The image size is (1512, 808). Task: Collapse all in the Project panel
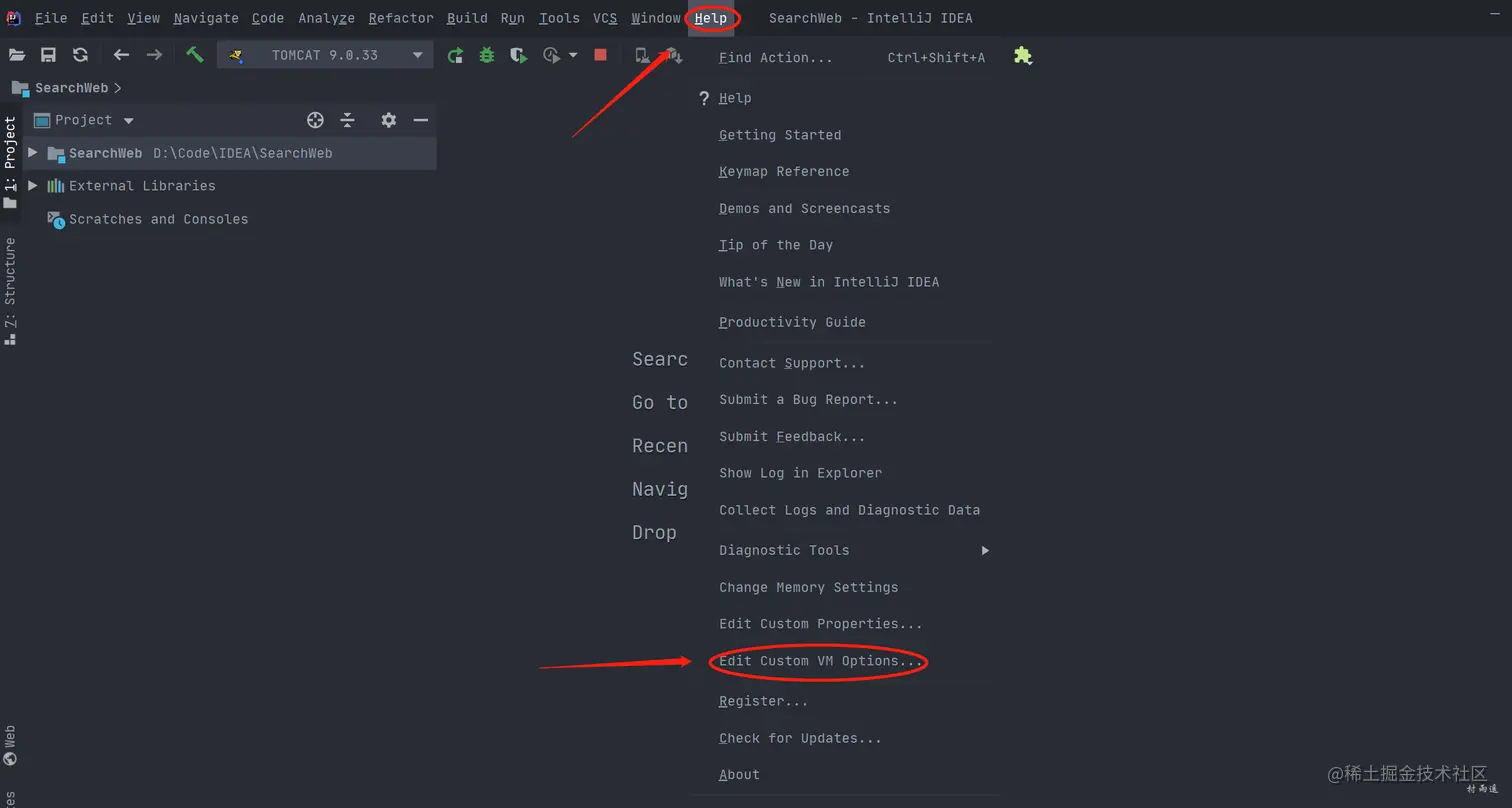(347, 120)
